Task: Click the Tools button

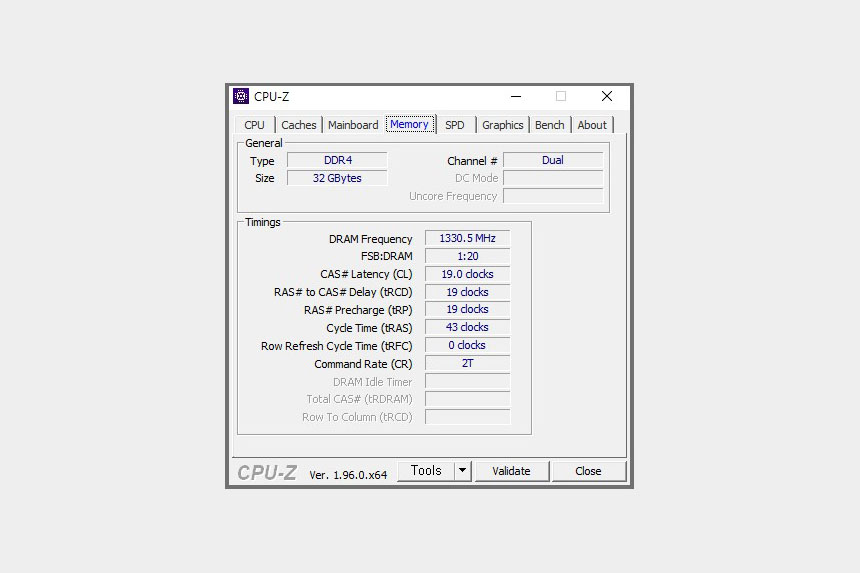Action: click(x=426, y=471)
